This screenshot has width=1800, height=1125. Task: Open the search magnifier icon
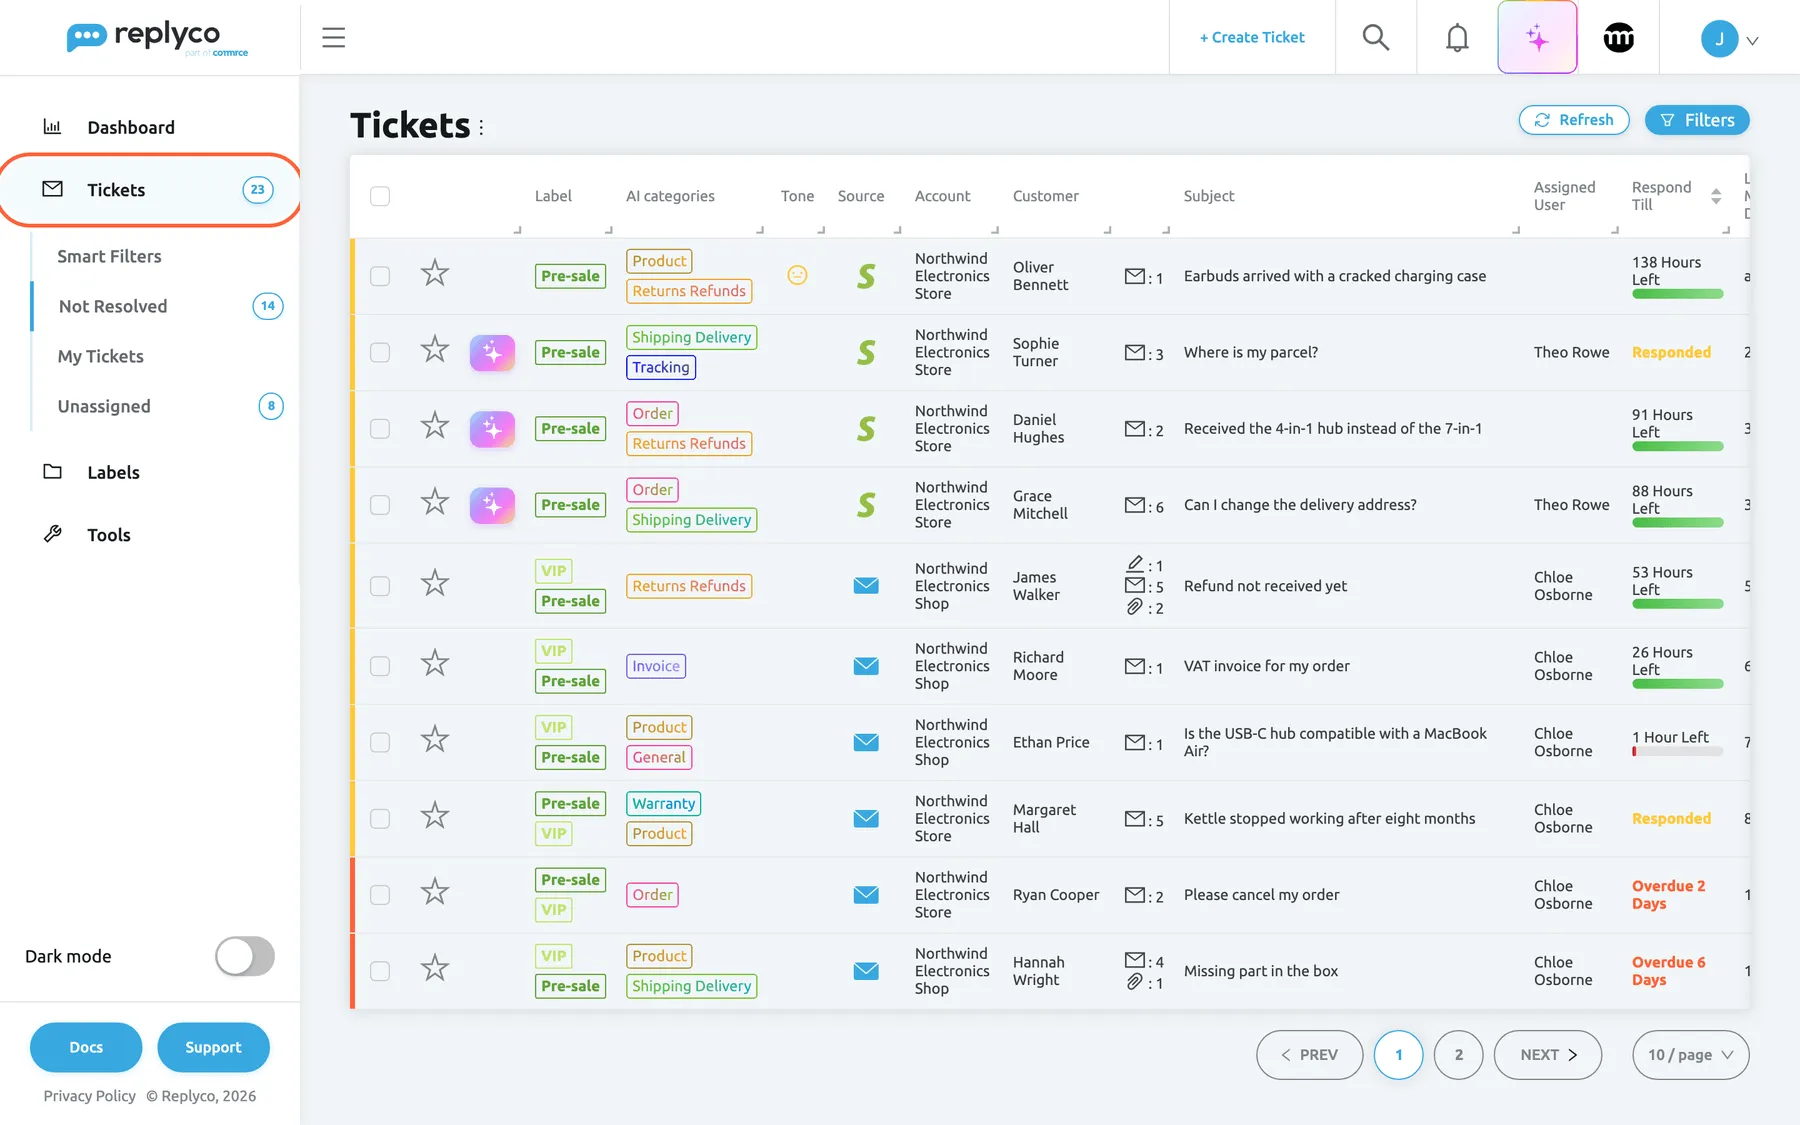[x=1376, y=38]
